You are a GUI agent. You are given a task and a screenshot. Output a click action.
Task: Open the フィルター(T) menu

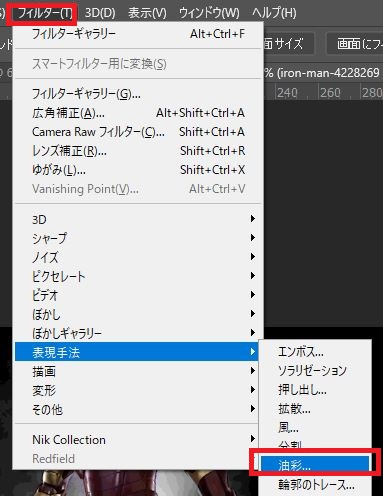[44, 13]
